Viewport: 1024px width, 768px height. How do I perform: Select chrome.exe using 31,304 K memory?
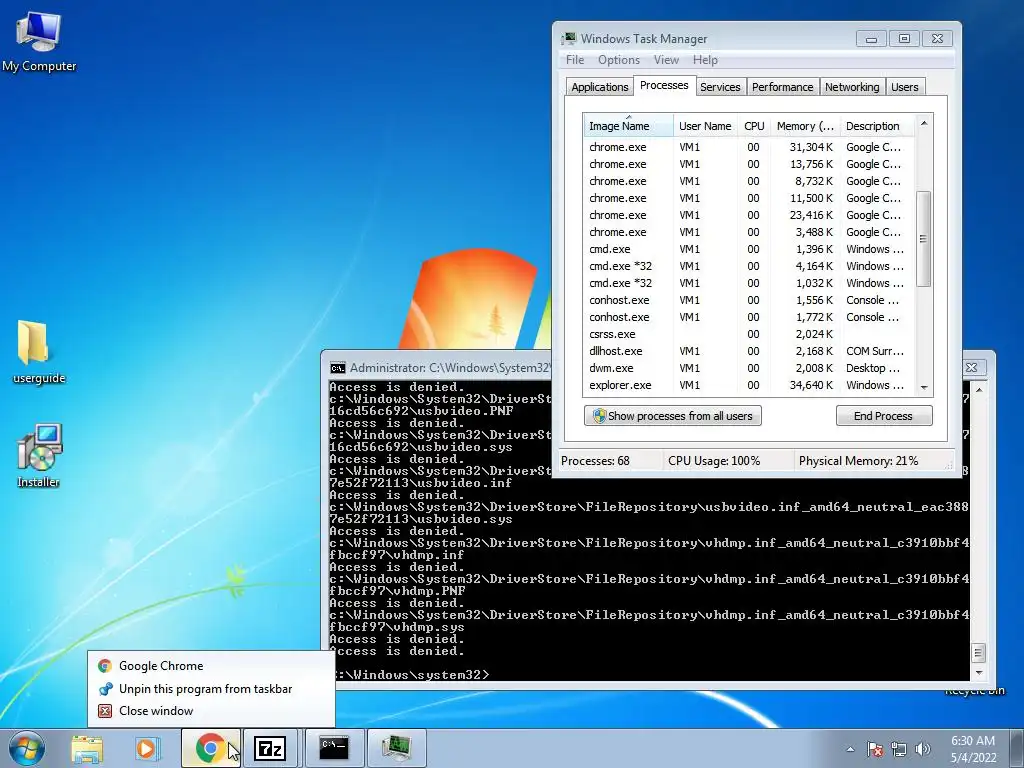(749, 147)
